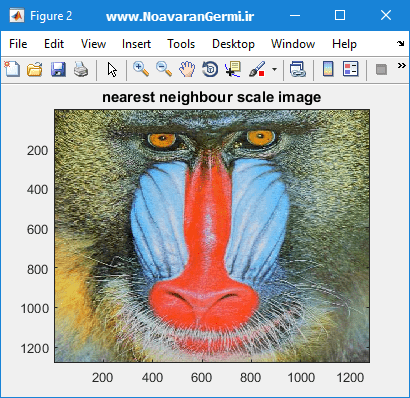Click the dock figure arrow in menu bar
The image size is (410, 398).
click(x=400, y=43)
